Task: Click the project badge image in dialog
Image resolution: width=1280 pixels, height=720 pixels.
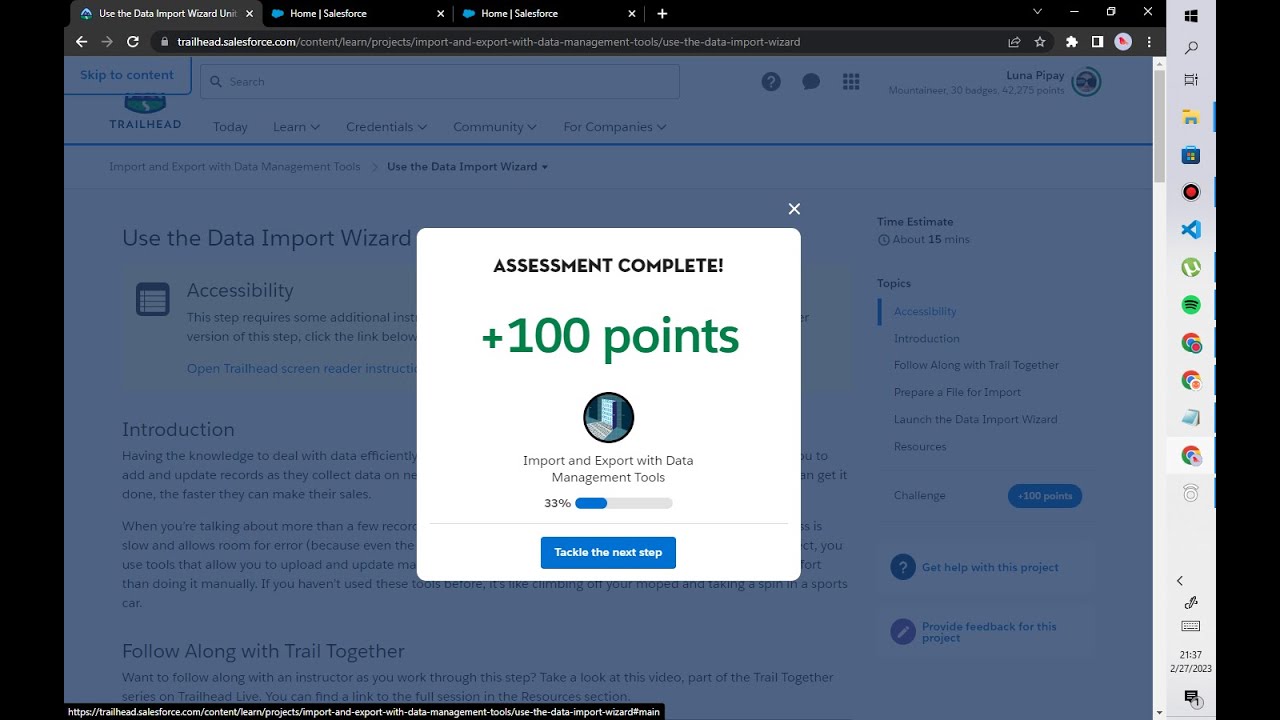Action: tap(608, 417)
